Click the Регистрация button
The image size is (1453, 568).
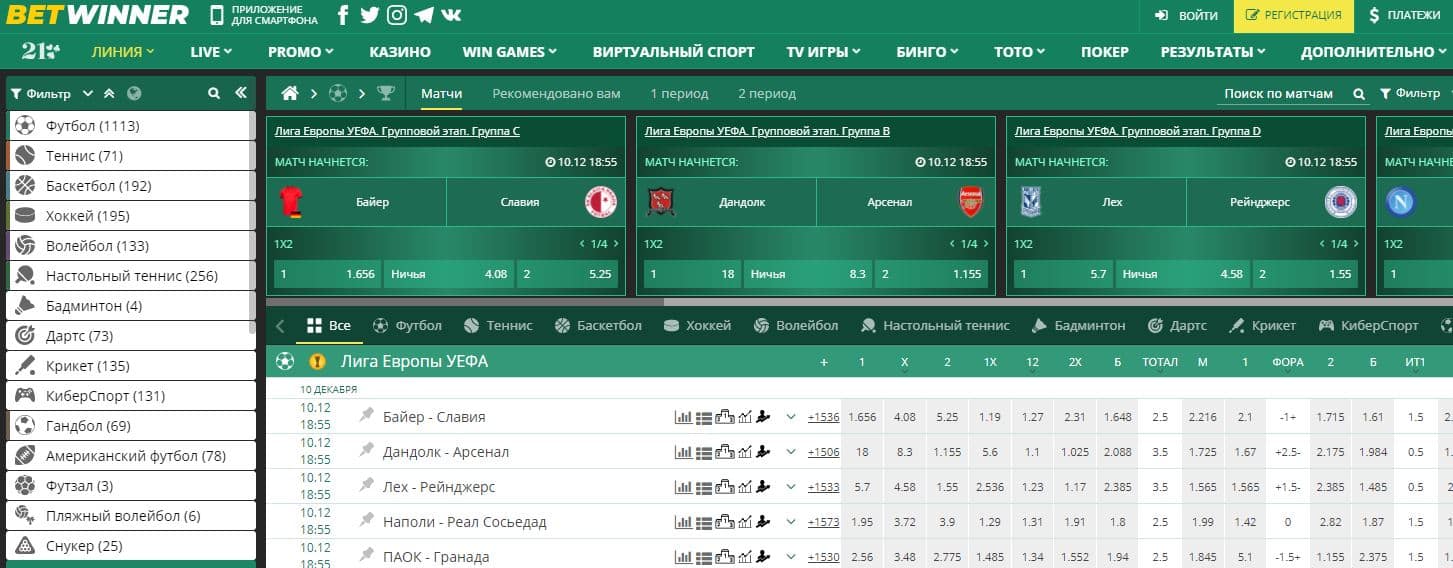coord(1293,16)
